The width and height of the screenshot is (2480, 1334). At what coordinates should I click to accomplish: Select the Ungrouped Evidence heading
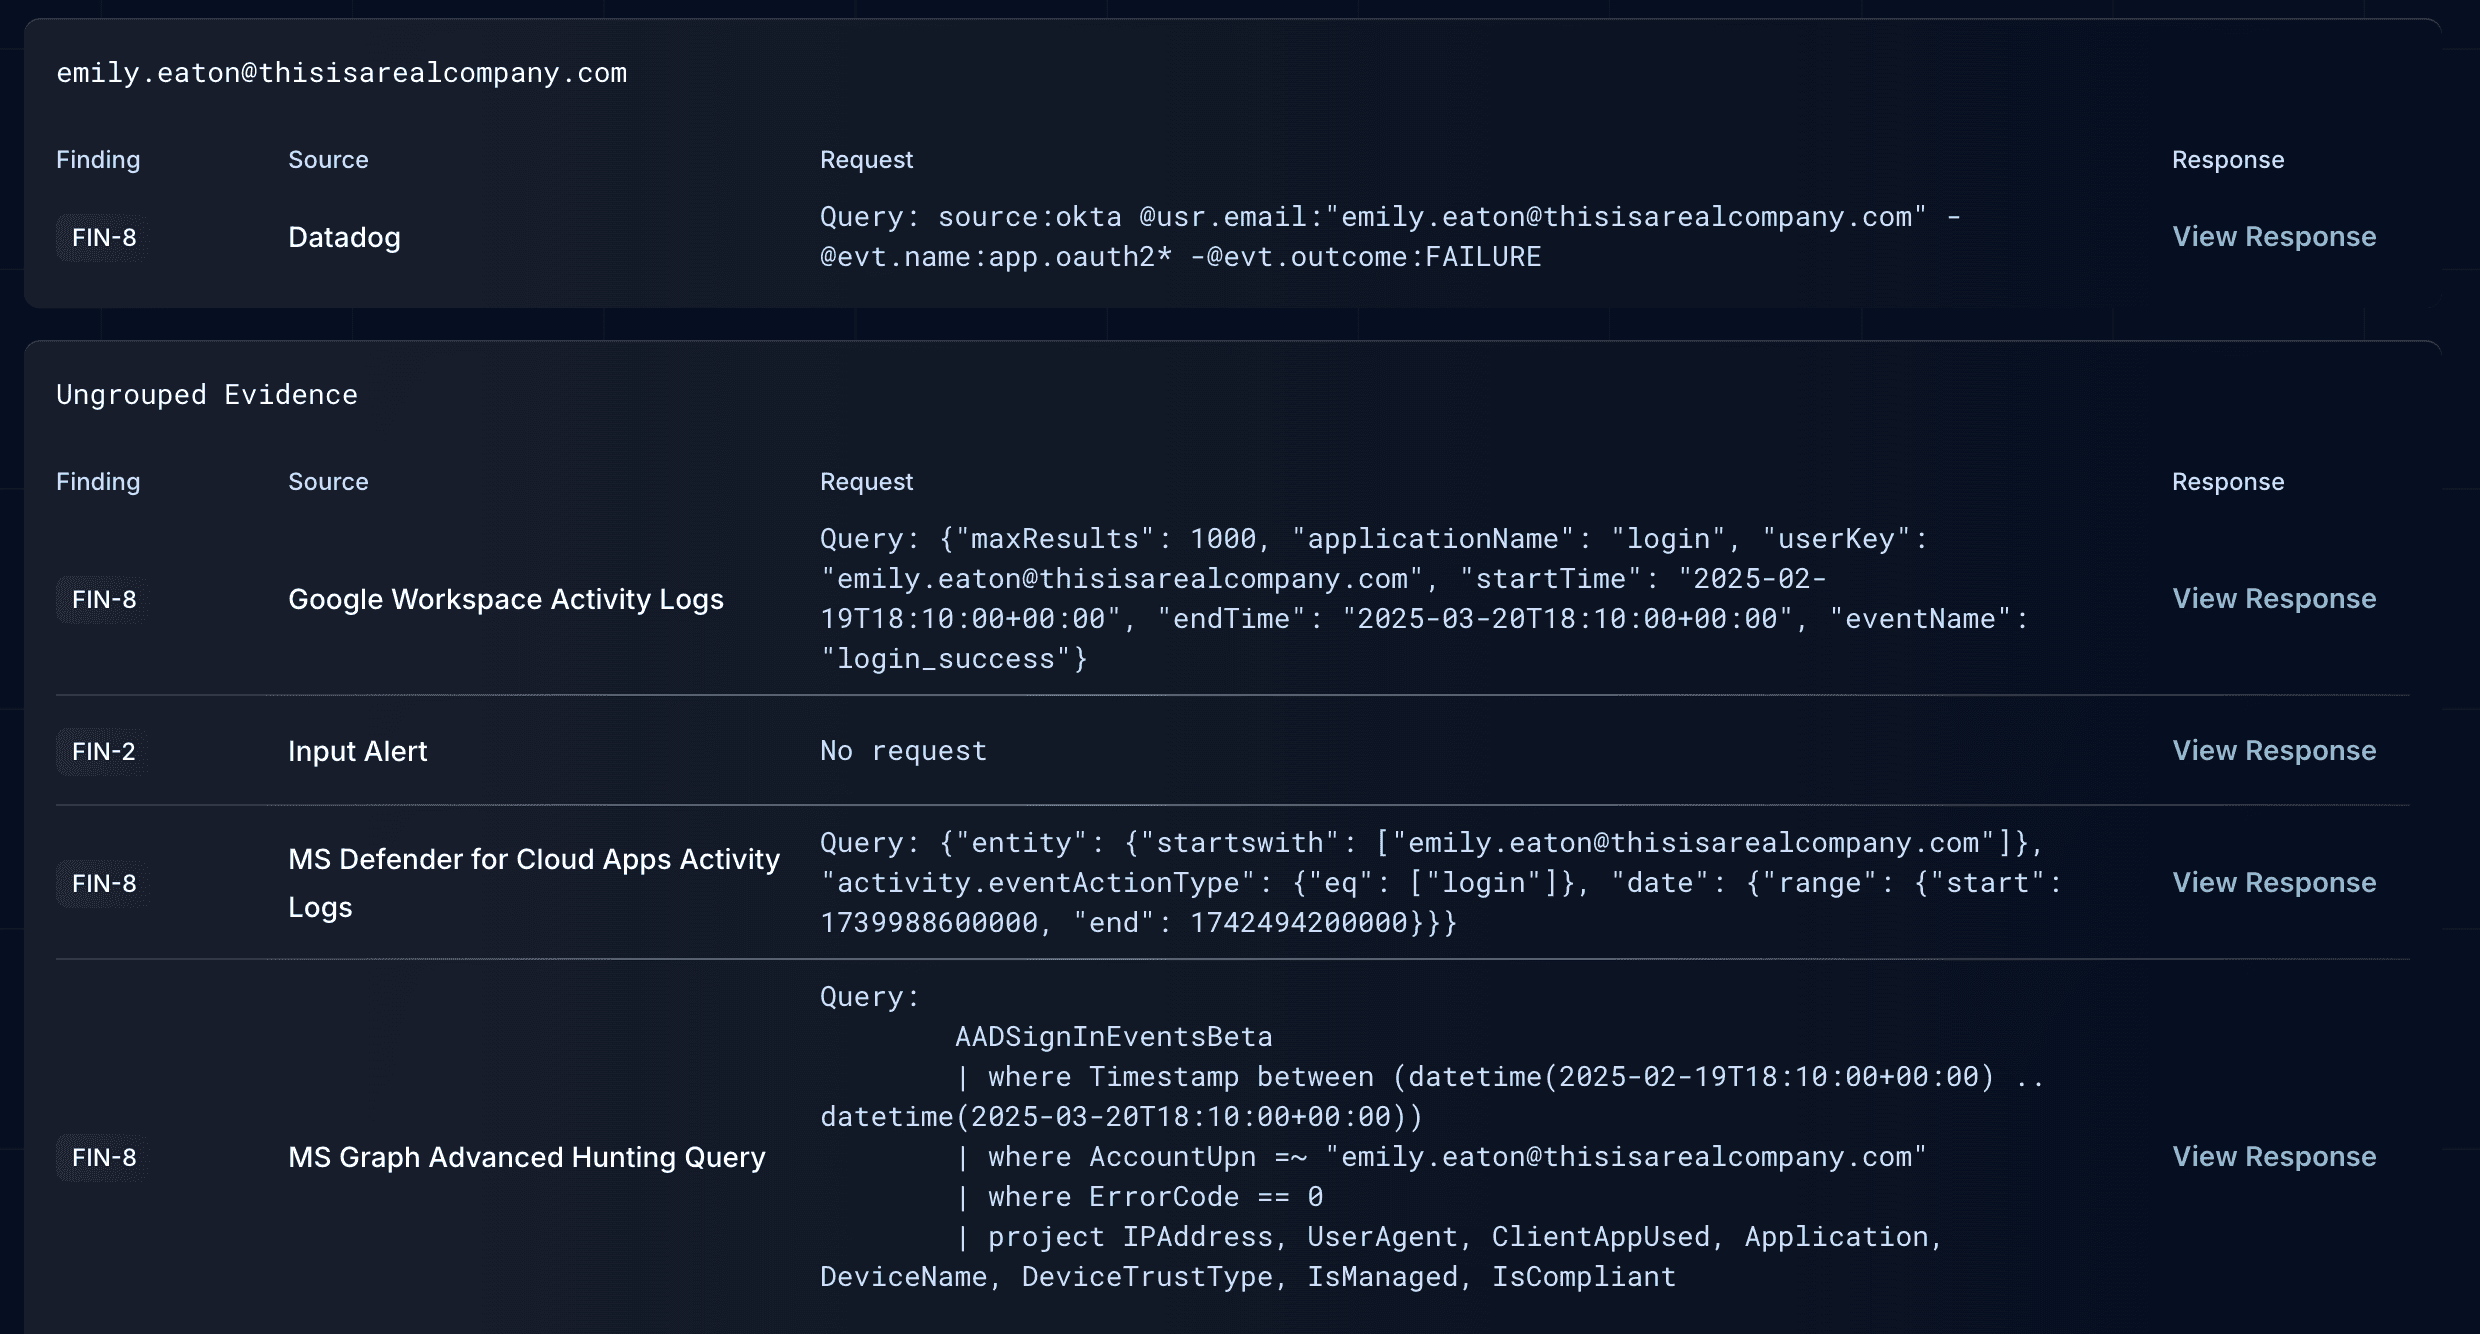click(207, 395)
